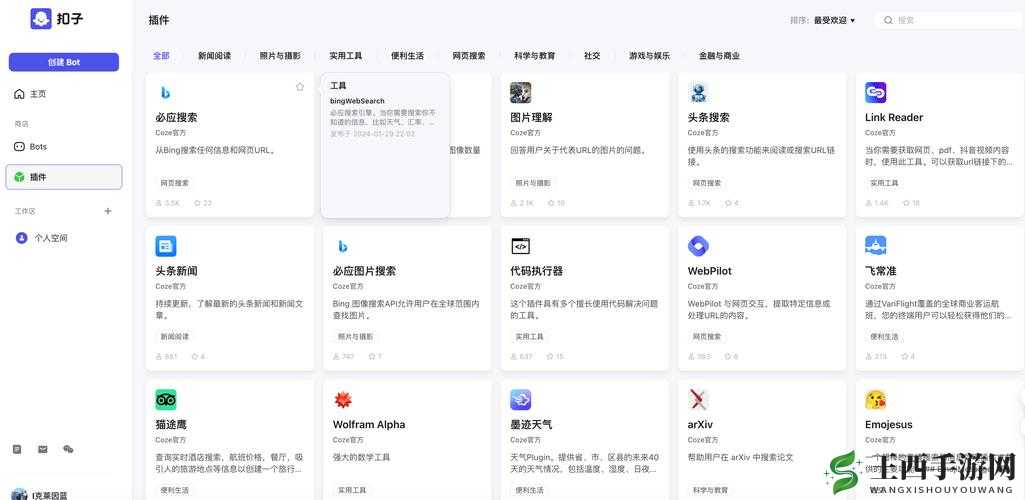Click 实用工具 tag on 代码执行器 card
This screenshot has height=500, width=1025.
pyautogui.click(x=529, y=337)
